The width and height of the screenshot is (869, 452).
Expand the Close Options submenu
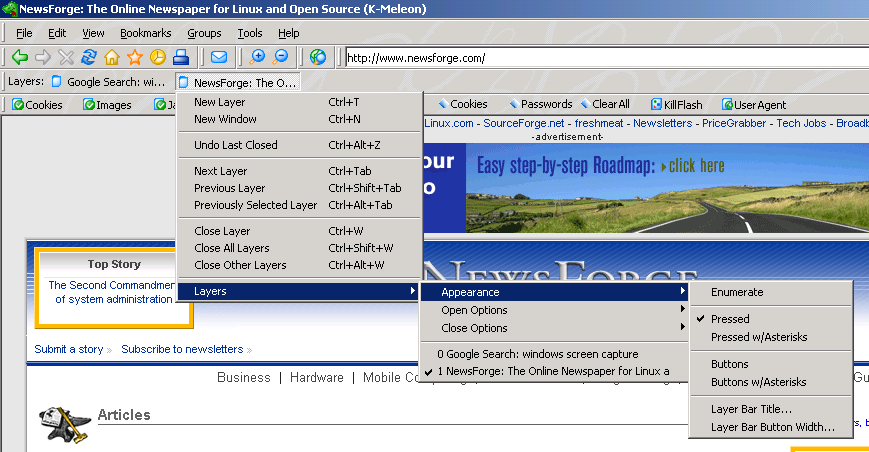coord(554,328)
